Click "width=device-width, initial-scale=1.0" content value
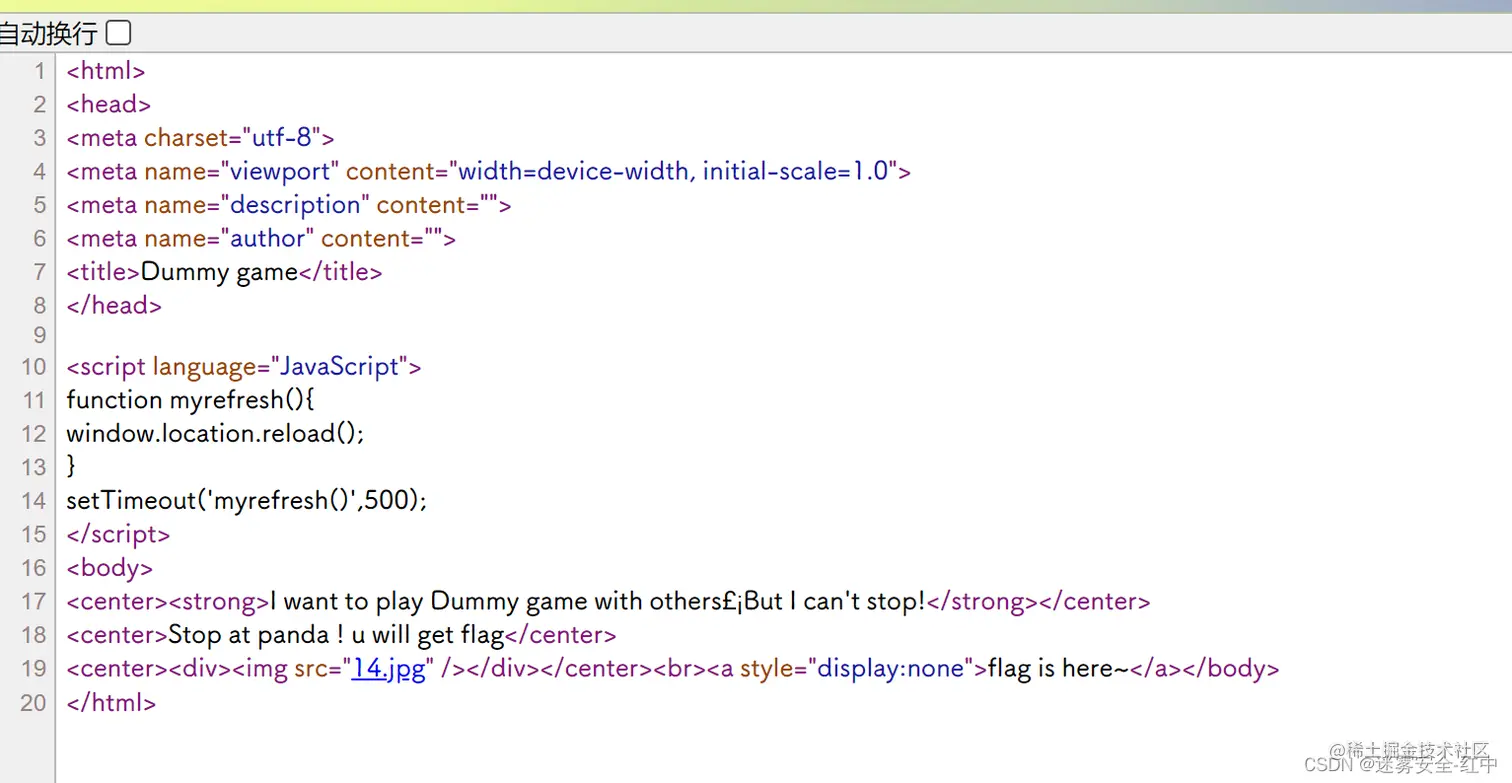Viewport: 1512px width, 783px height. (673, 171)
